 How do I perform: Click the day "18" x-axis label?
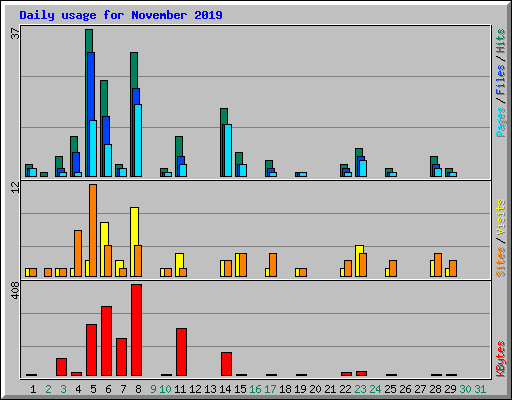click(x=285, y=389)
